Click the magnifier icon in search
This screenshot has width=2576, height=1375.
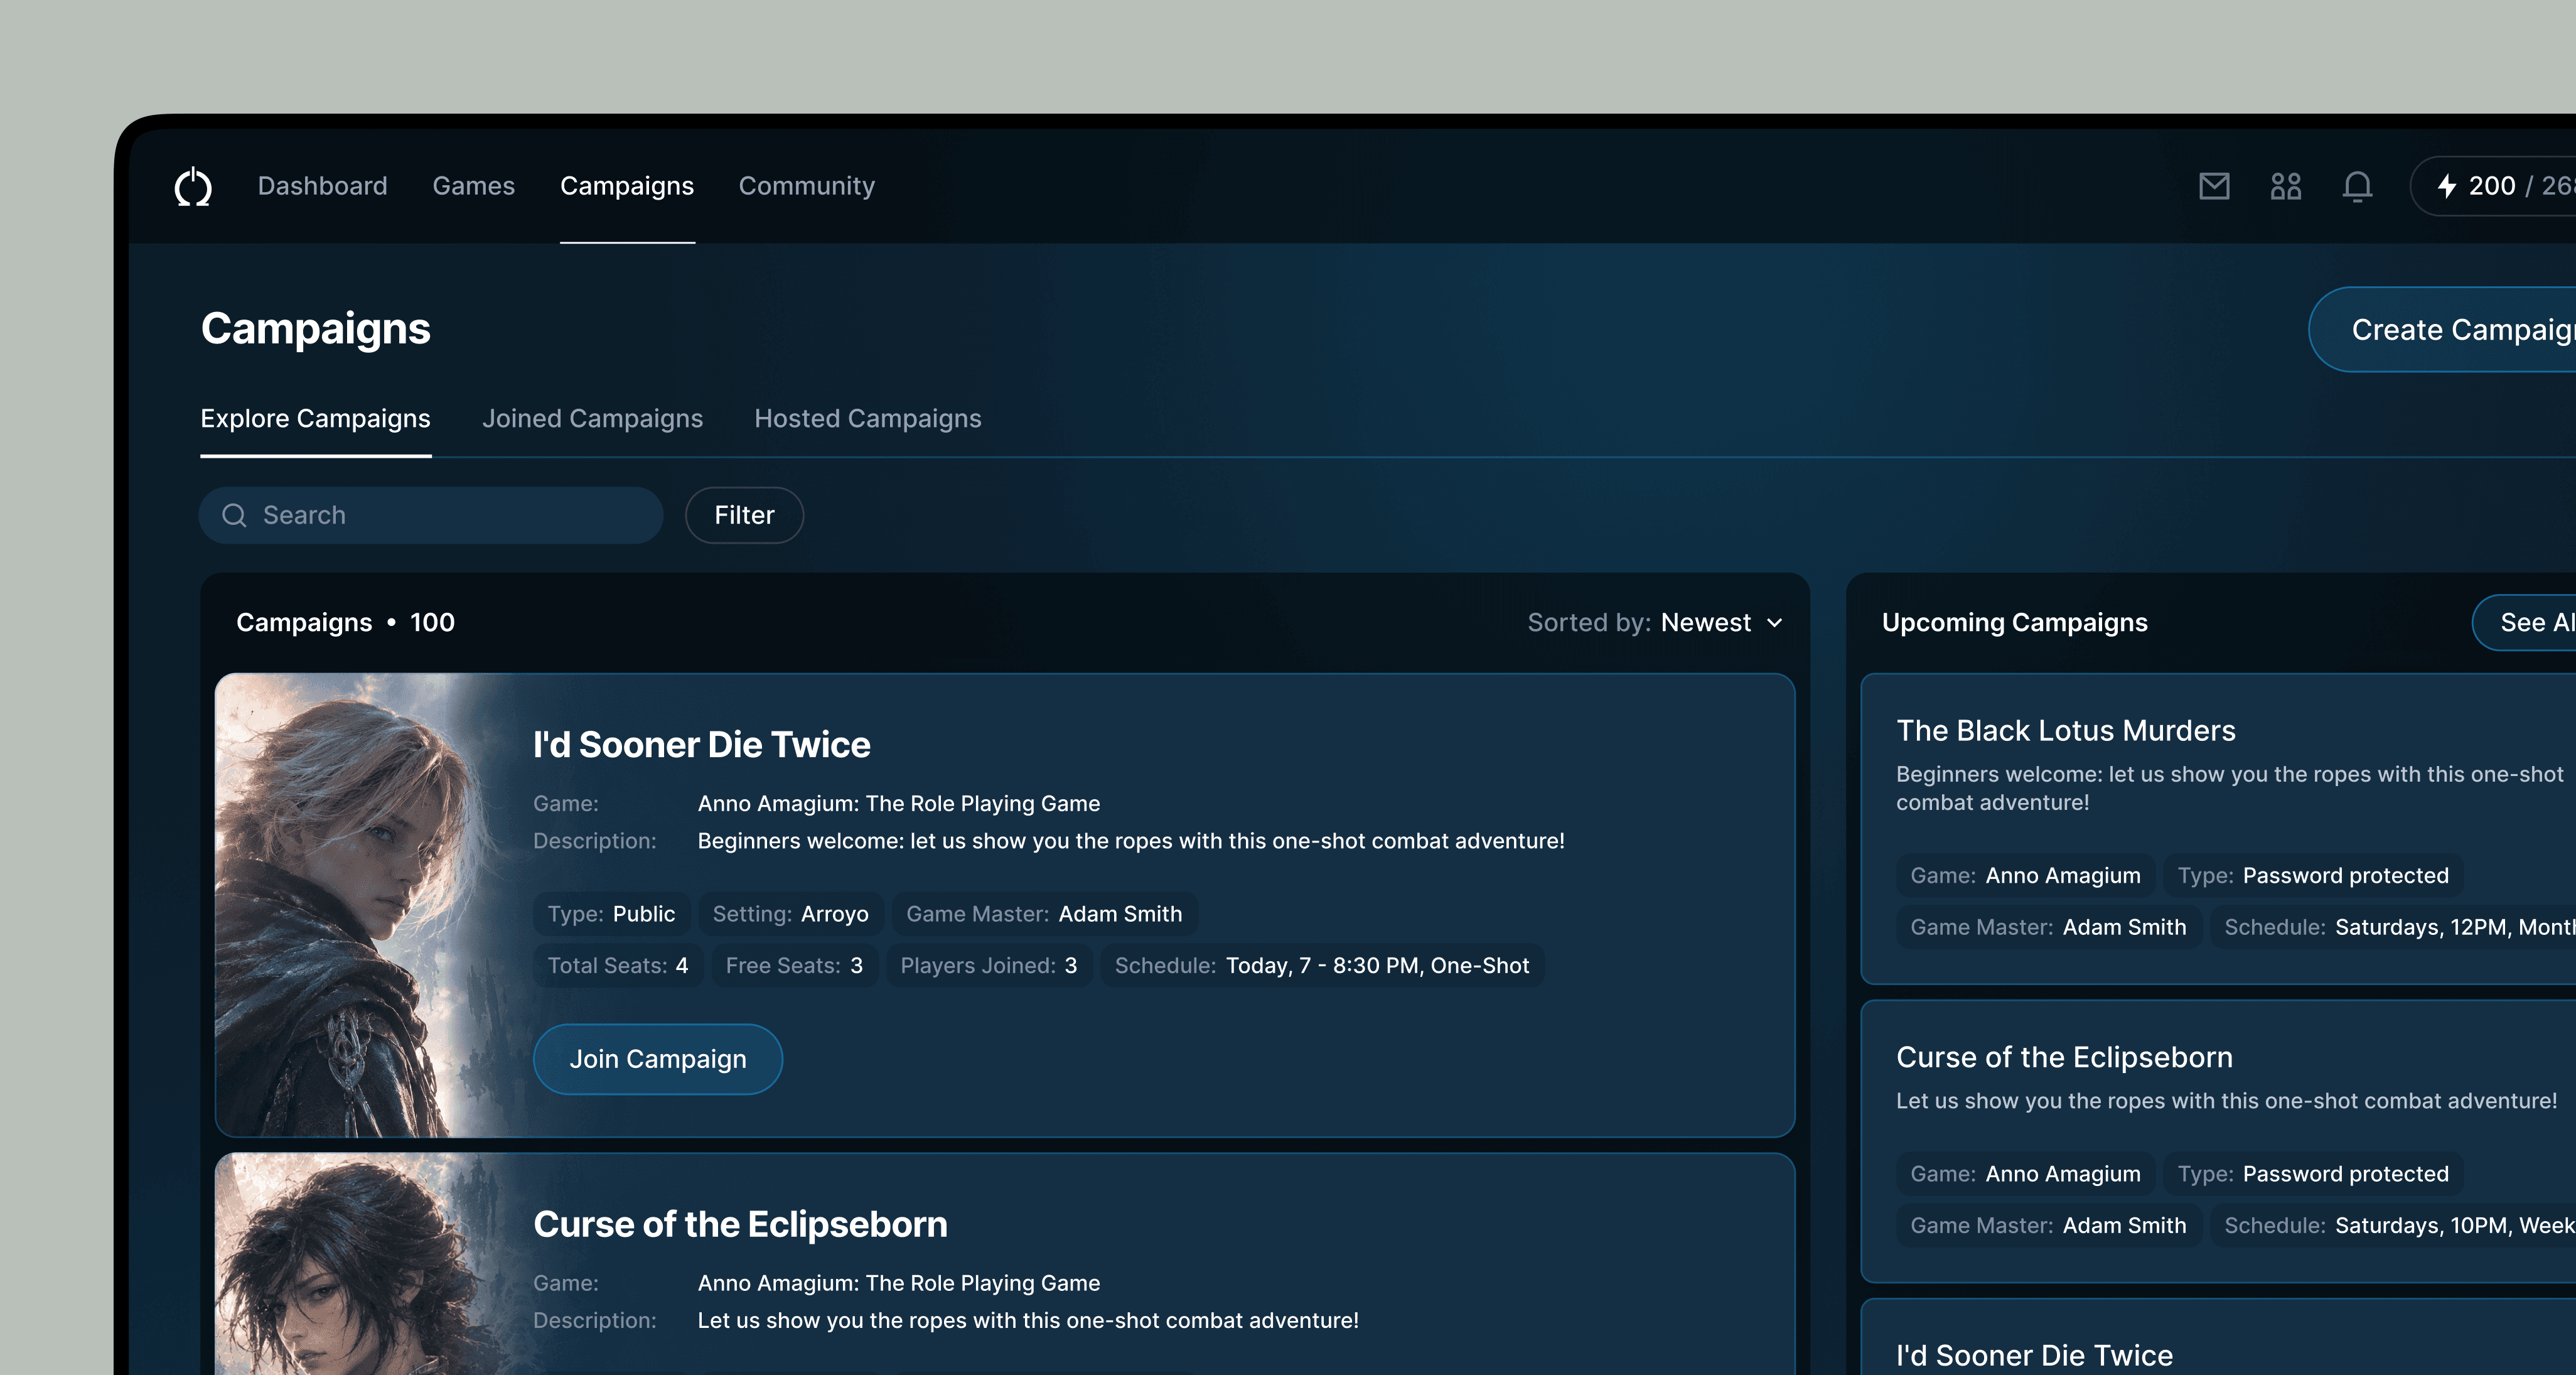point(234,515)
